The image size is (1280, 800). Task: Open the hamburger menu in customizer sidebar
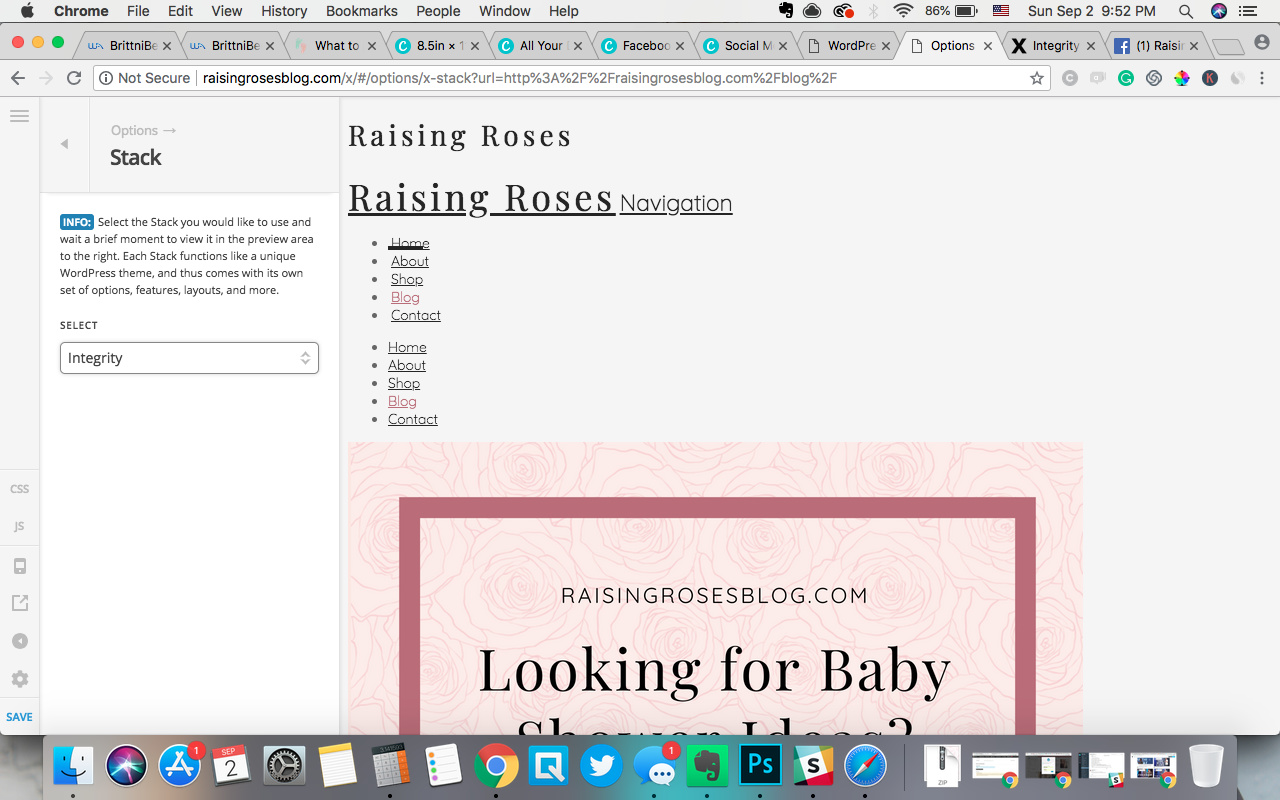pyautogui.click(x=19, y=116)
